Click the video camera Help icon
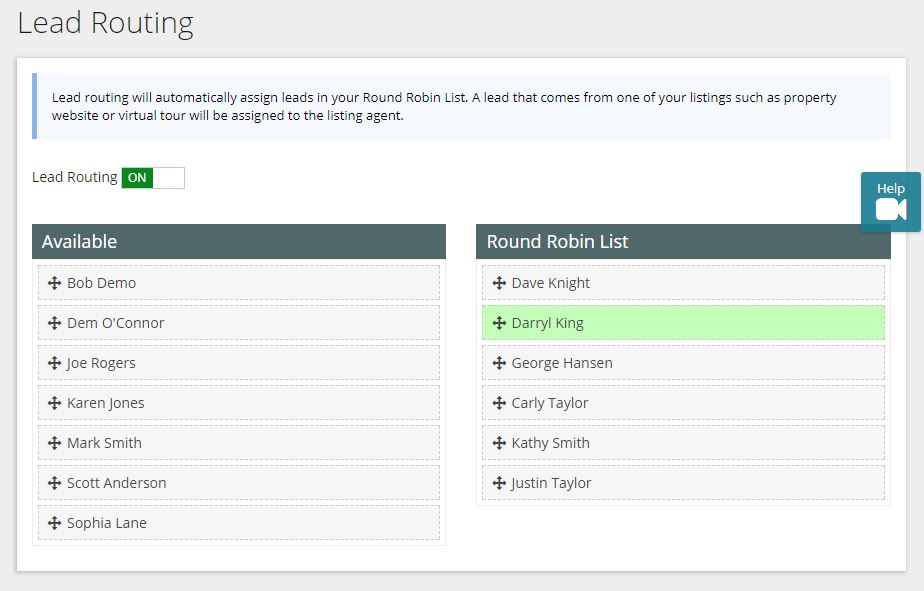This screenshot has height=591, width=924. point(890,208)
